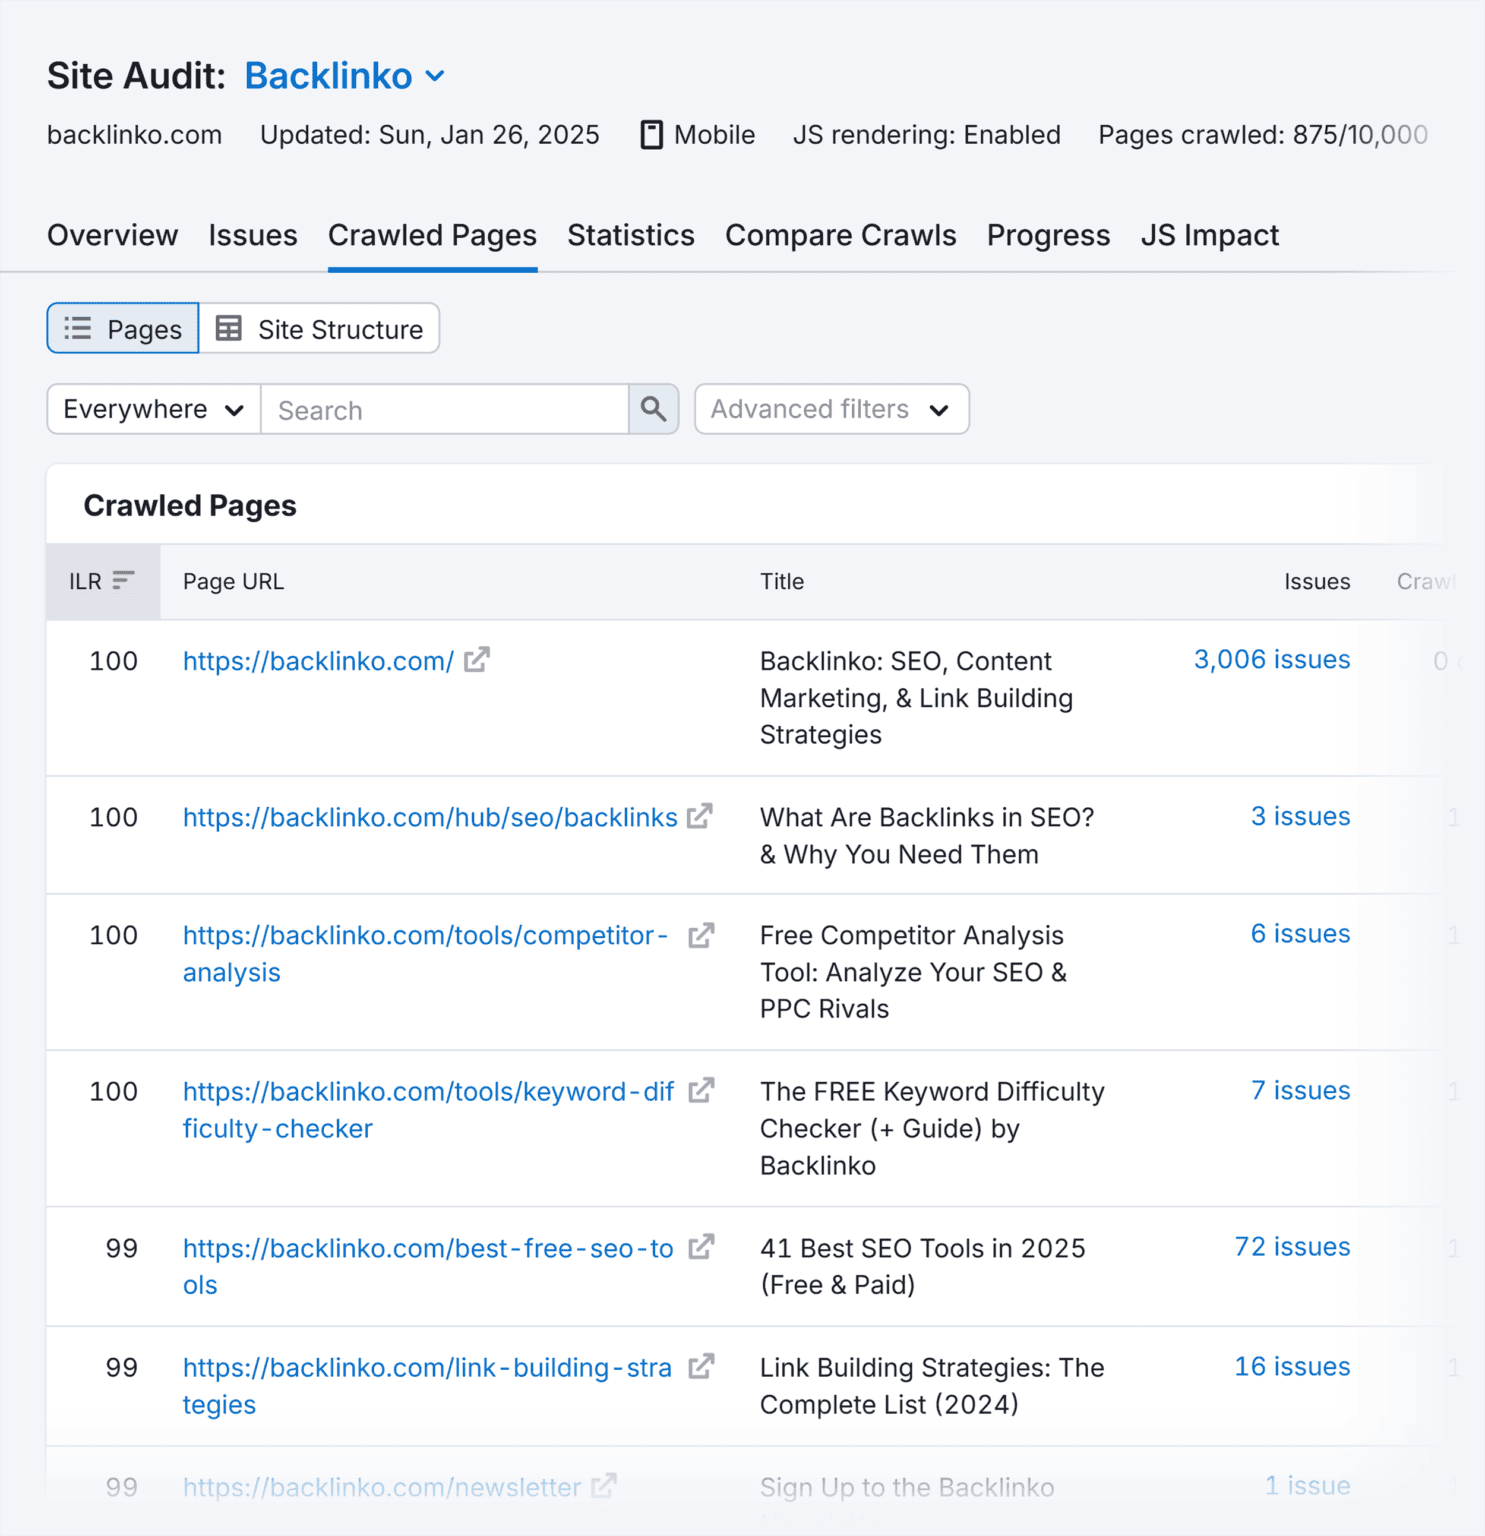Click the 16 issues link for link-building-strategies

tap(1291, 1366)
